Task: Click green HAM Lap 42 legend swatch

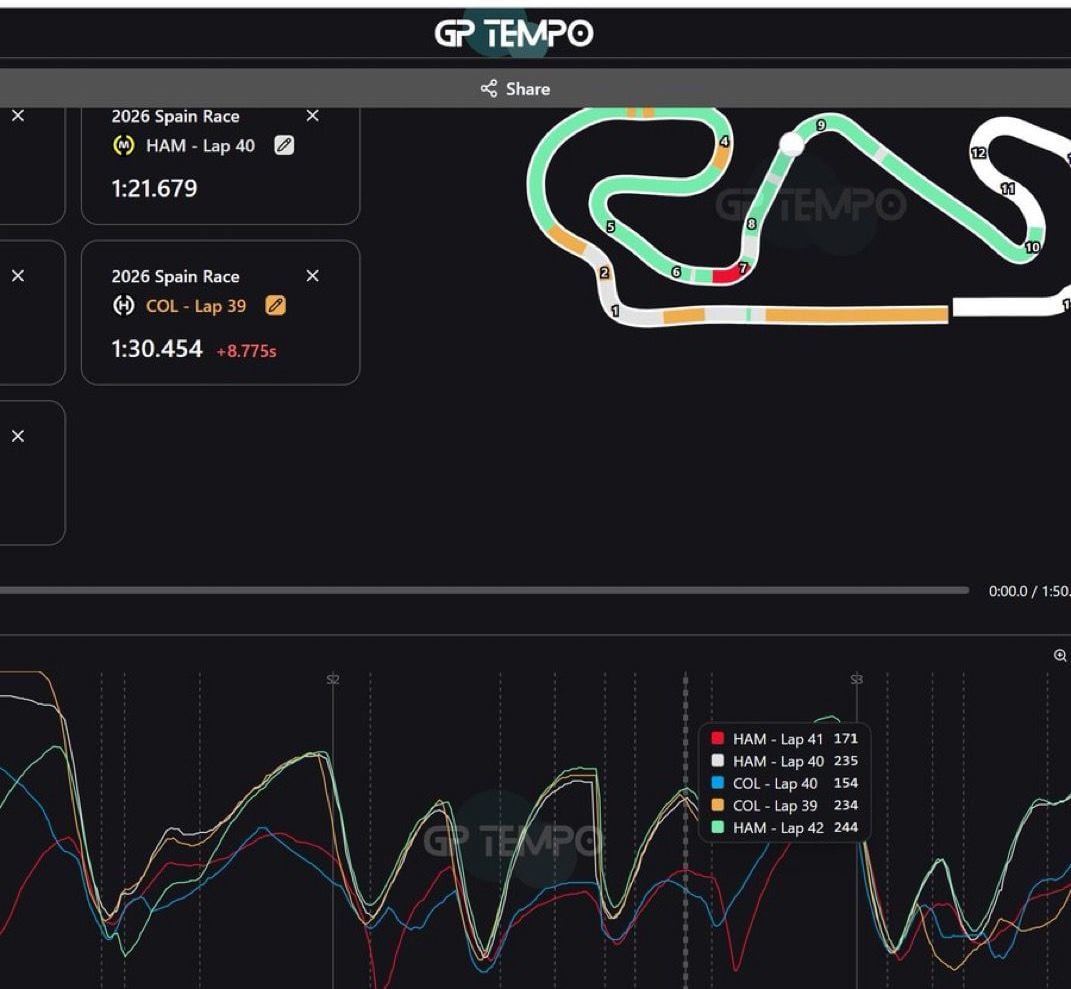Action: (717, 827)
